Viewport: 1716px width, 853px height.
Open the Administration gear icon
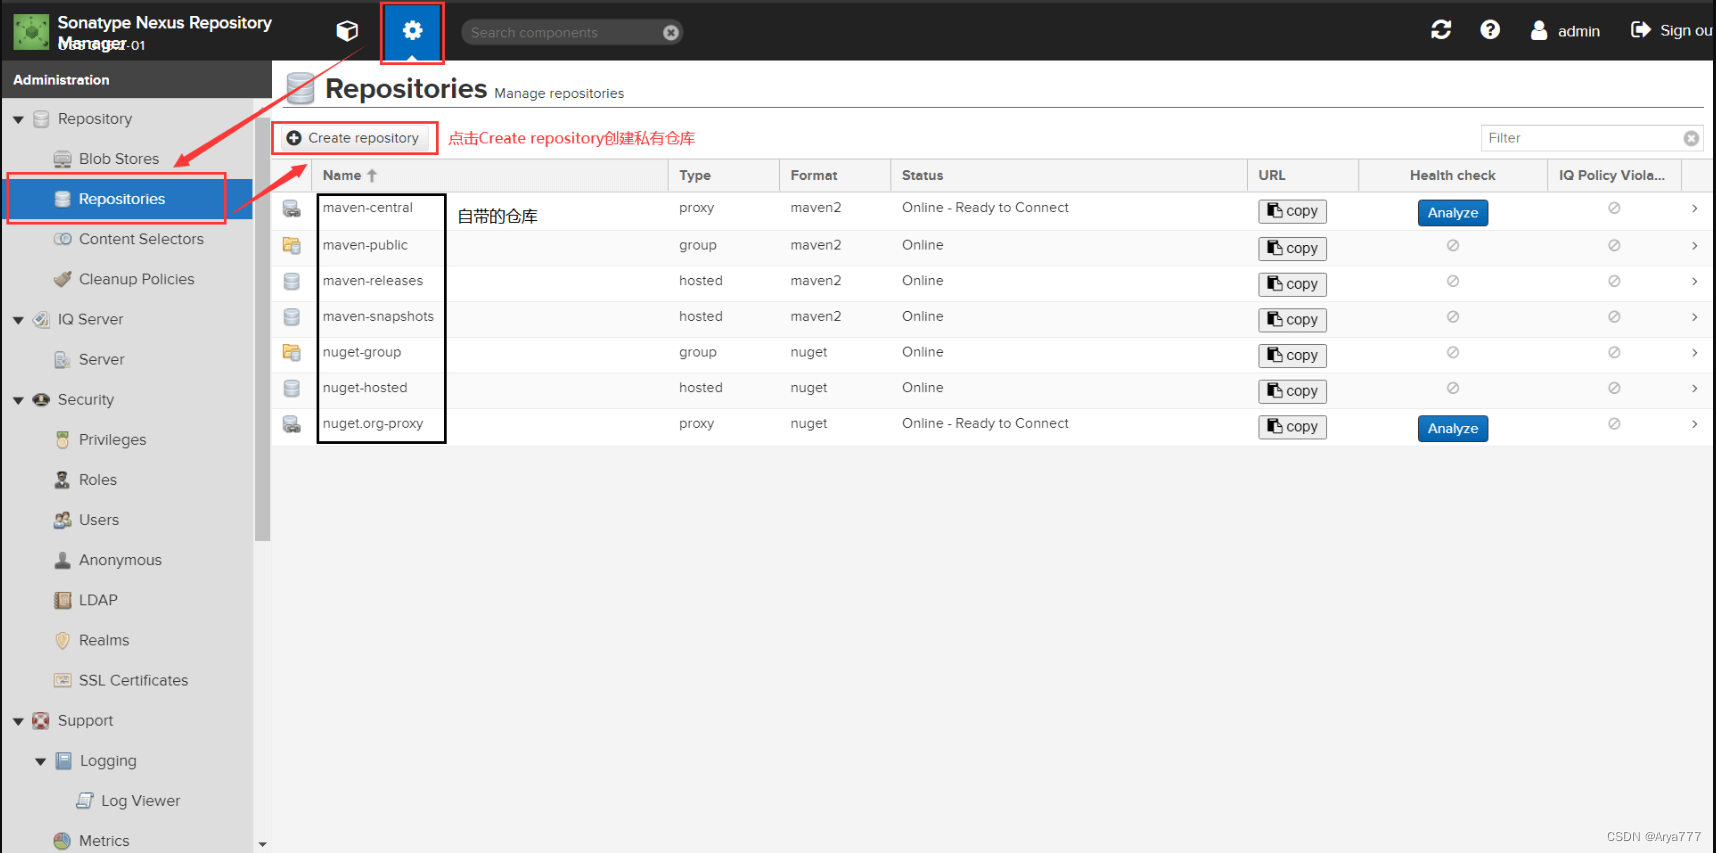coord(412,31)
